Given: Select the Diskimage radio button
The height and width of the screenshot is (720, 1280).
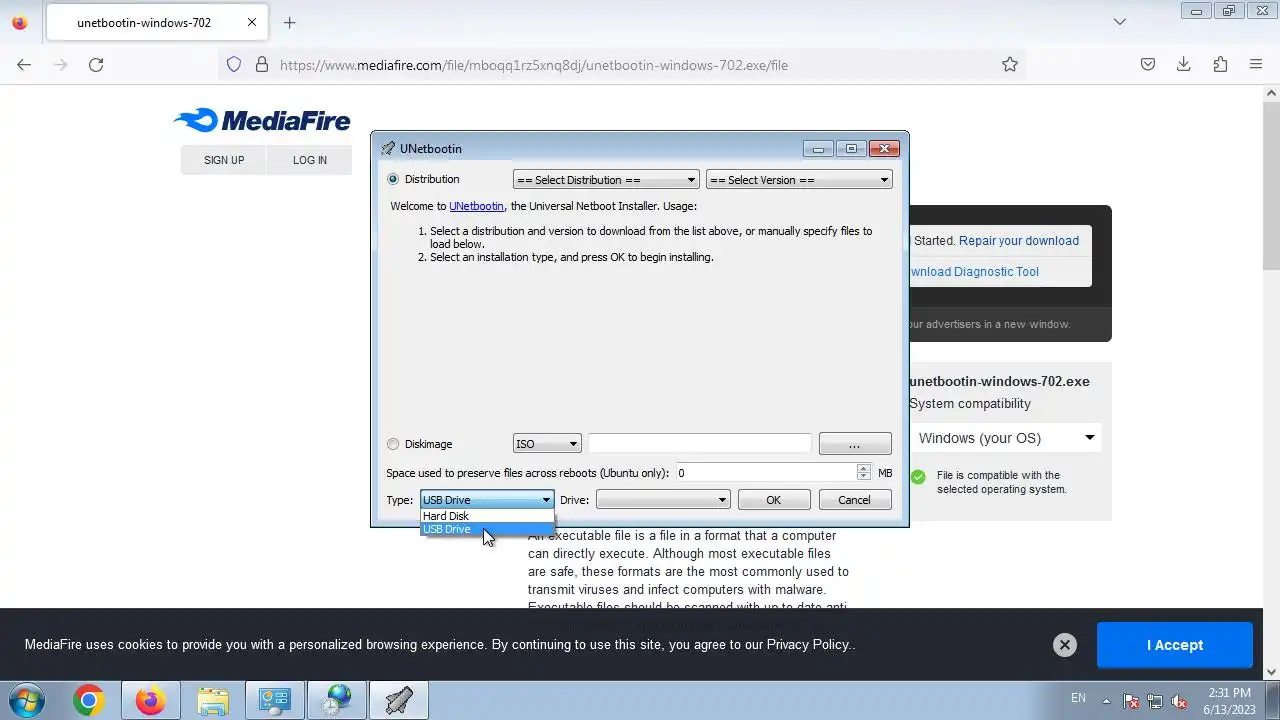Looking at the screenshot, I should pyautogui.click(x=393, y=444).
